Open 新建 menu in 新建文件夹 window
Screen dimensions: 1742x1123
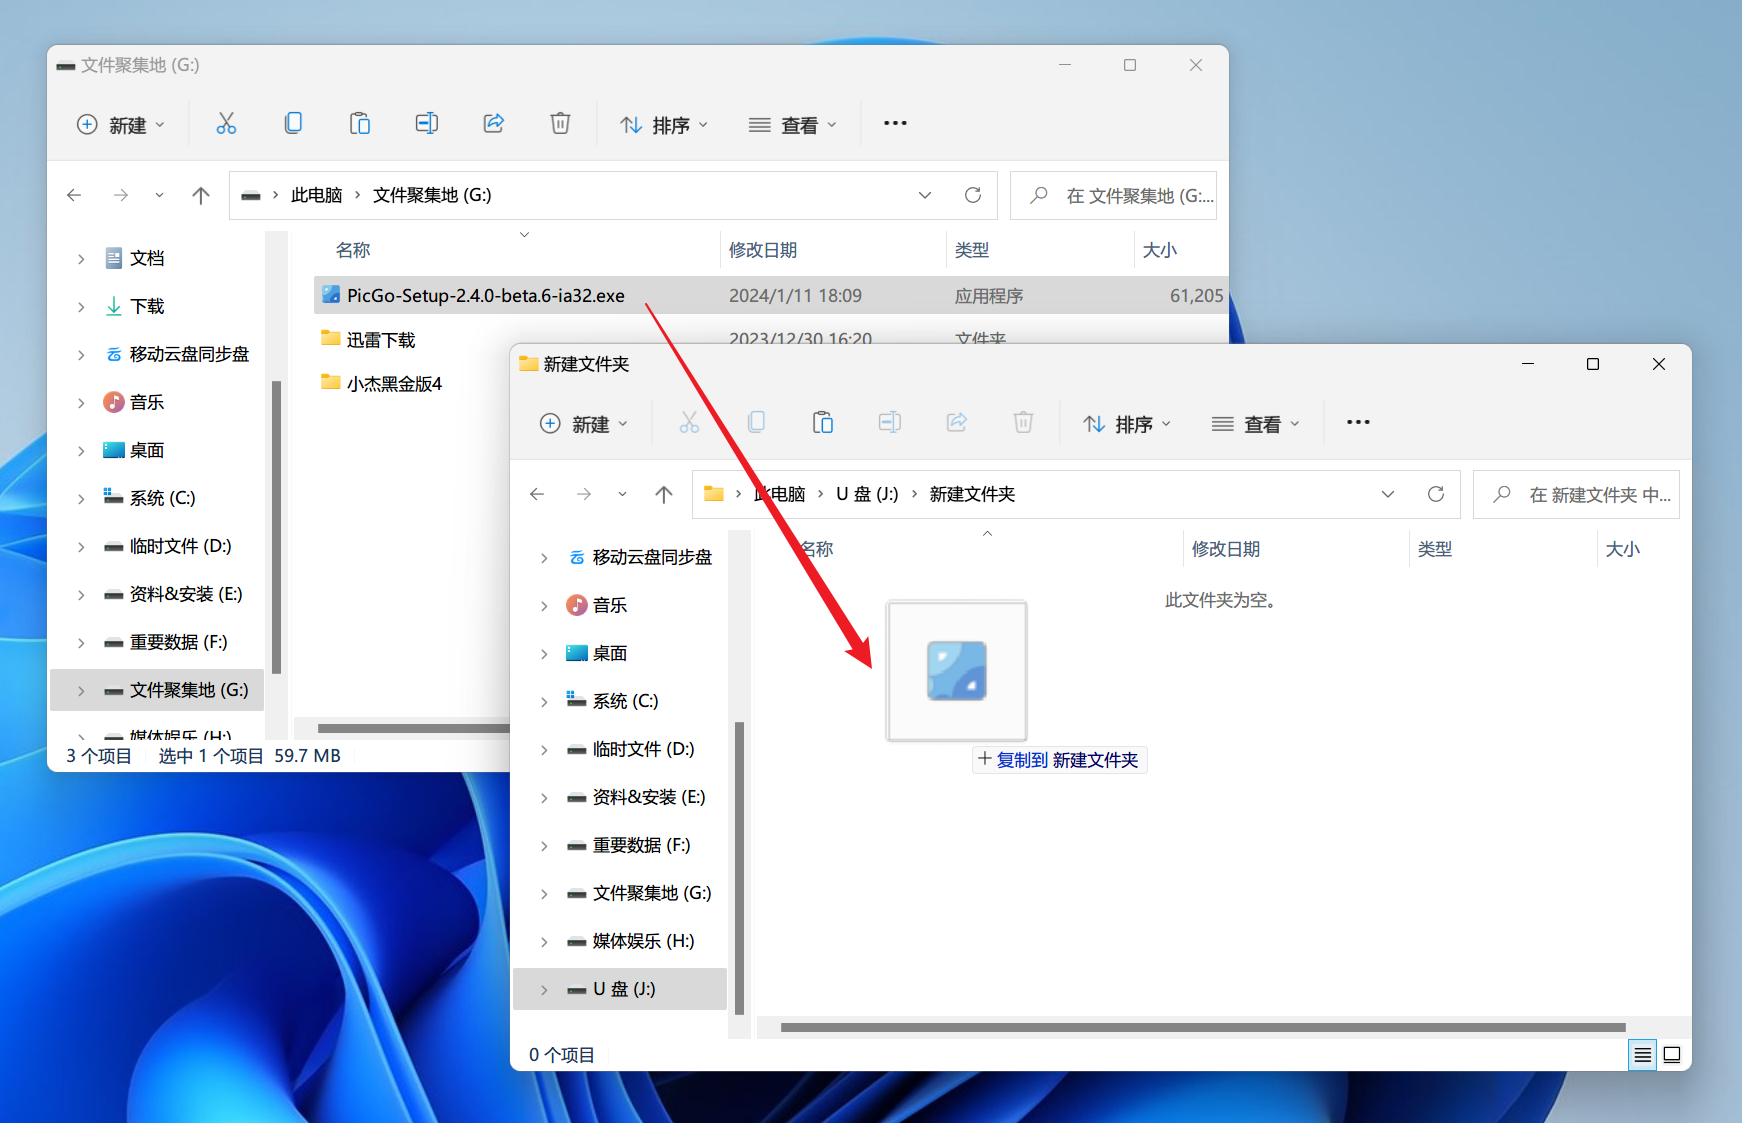(584, 424)
